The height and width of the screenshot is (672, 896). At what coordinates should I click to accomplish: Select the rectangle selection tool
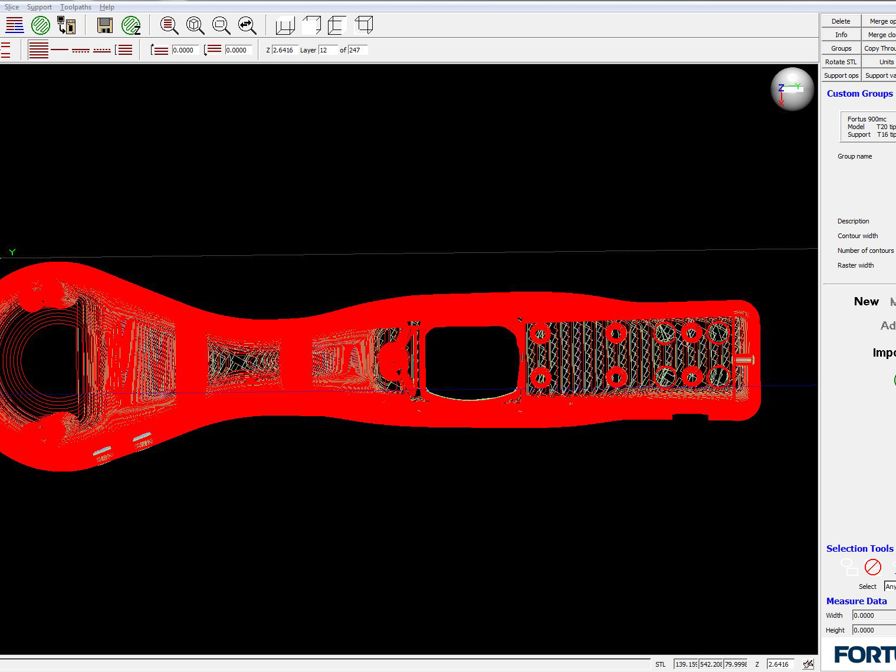tap(848, 567)
